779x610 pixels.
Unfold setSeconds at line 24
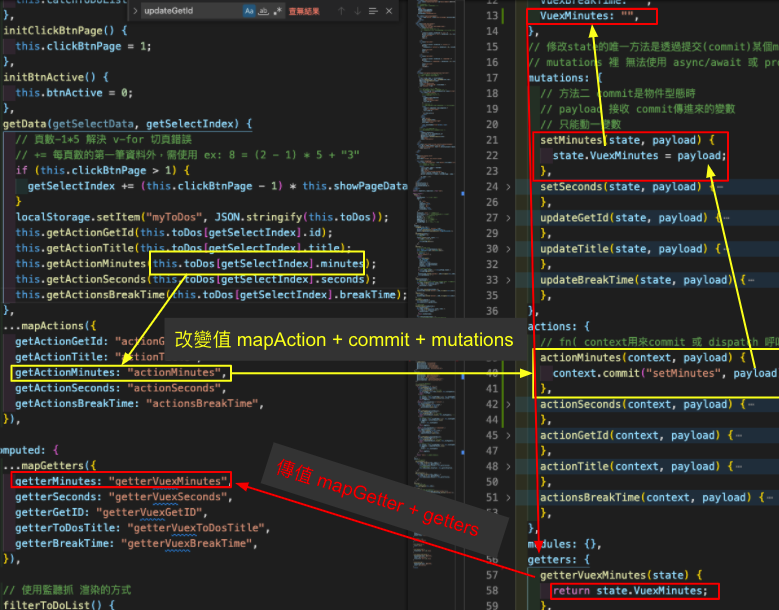(508, 187)
